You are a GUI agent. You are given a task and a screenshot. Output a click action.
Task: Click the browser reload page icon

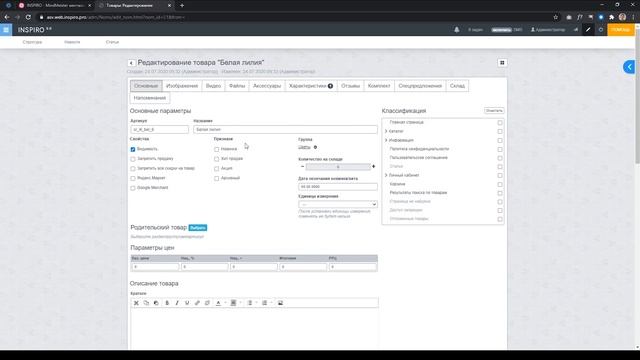[28, 17]
